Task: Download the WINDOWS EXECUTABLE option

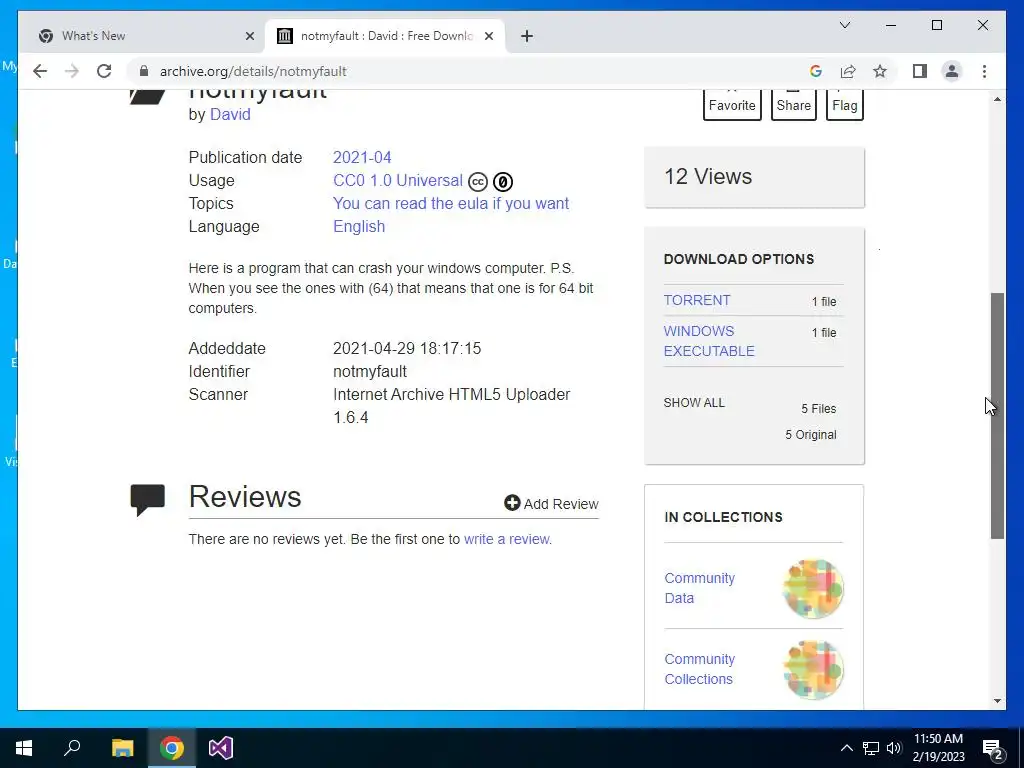Action: 709,341
